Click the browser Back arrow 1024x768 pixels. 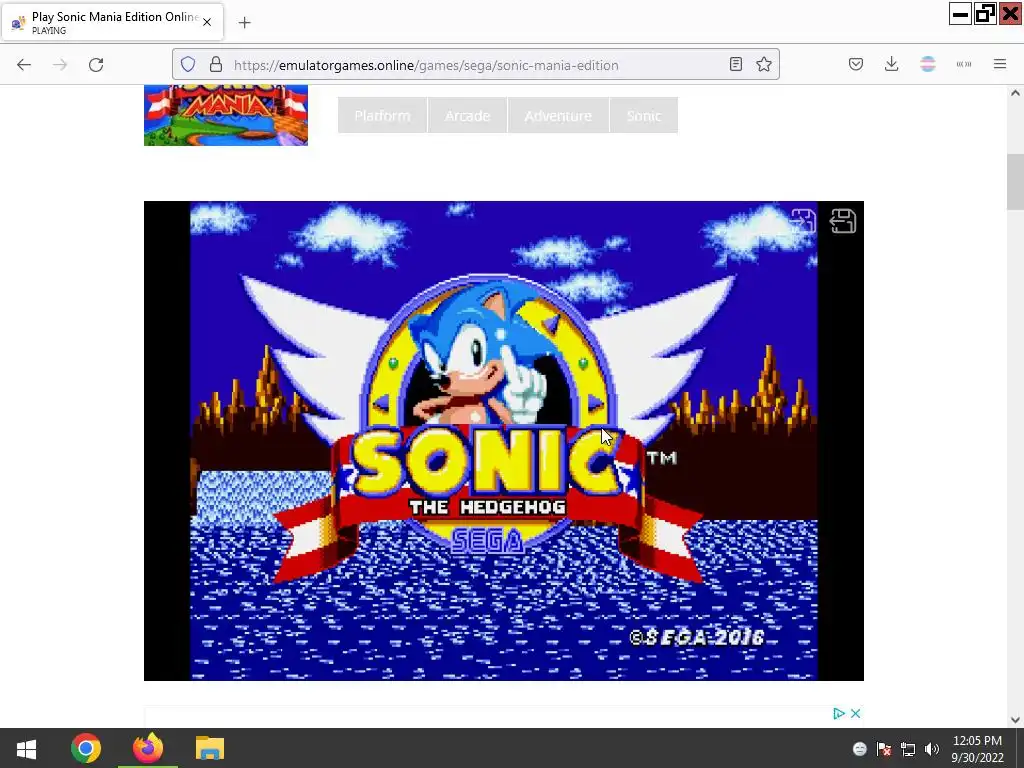[x=24, y=65]
